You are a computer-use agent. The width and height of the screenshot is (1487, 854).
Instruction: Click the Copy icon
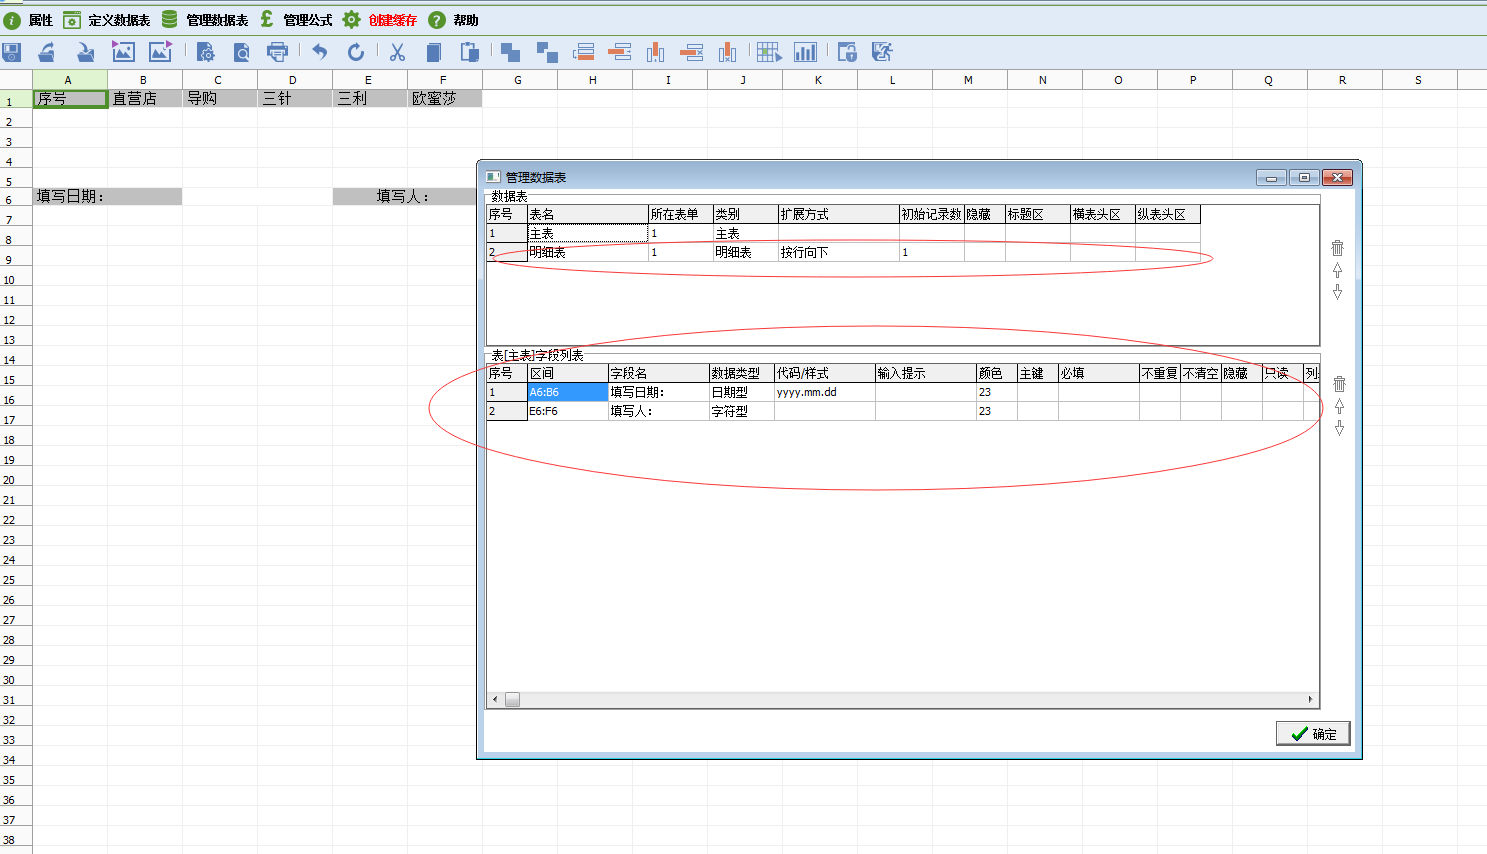(x=433, y=52)
